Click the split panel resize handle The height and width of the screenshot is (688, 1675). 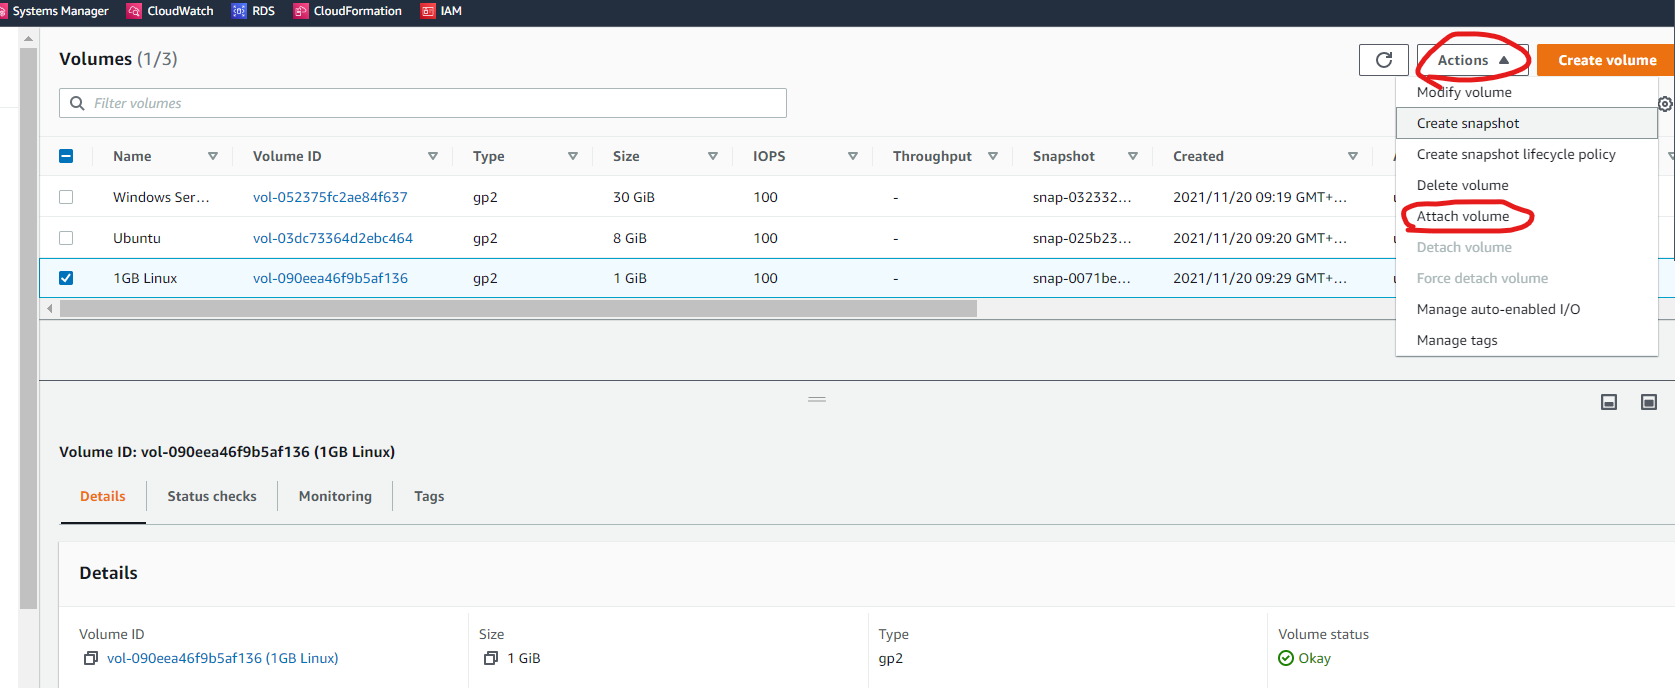point(817,399)
